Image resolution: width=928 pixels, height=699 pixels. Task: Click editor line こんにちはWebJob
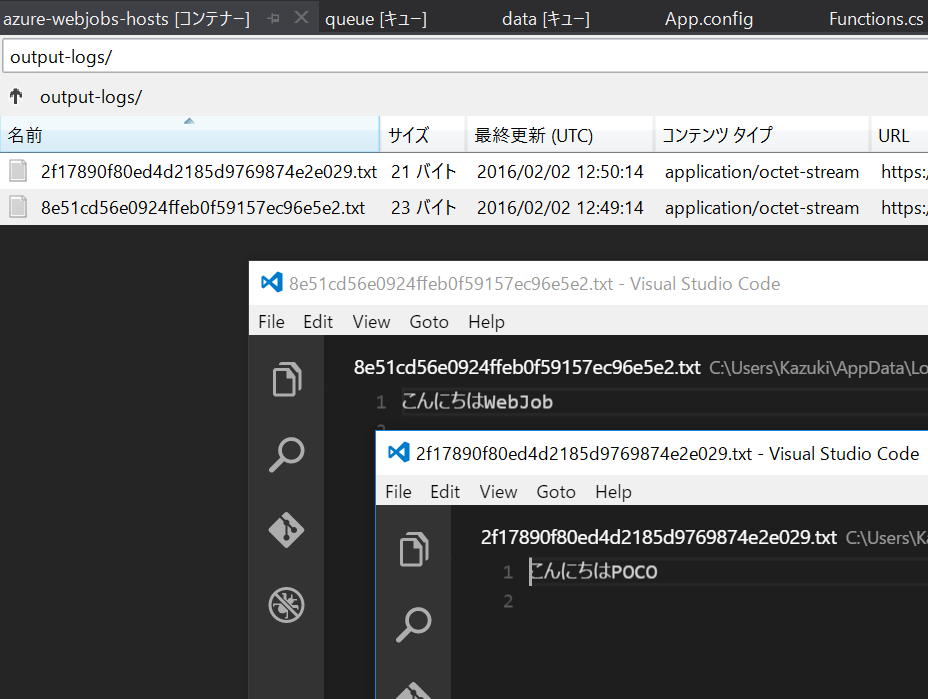pos(477,401)
